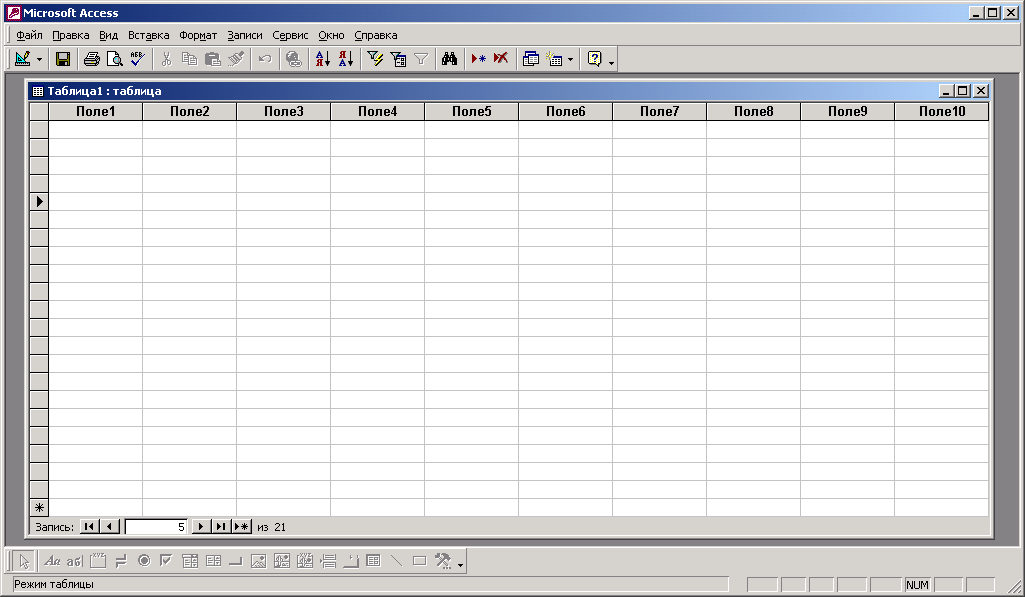Delete the record with the red X icon
This screenshot has width=1025, height=597.
click(x=501, y=59)
